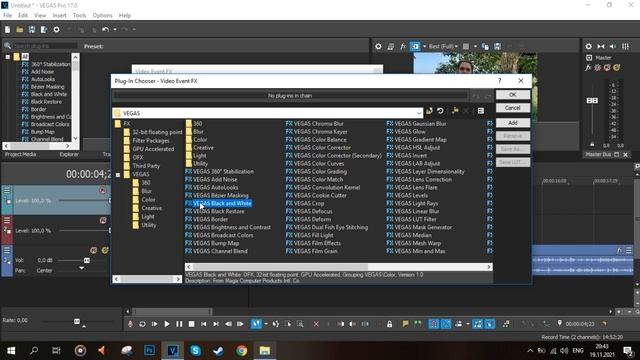
Task: Click the New Folder icon in Plug-In Chooser
Action: pyautogui.click(x=455, y=111)
